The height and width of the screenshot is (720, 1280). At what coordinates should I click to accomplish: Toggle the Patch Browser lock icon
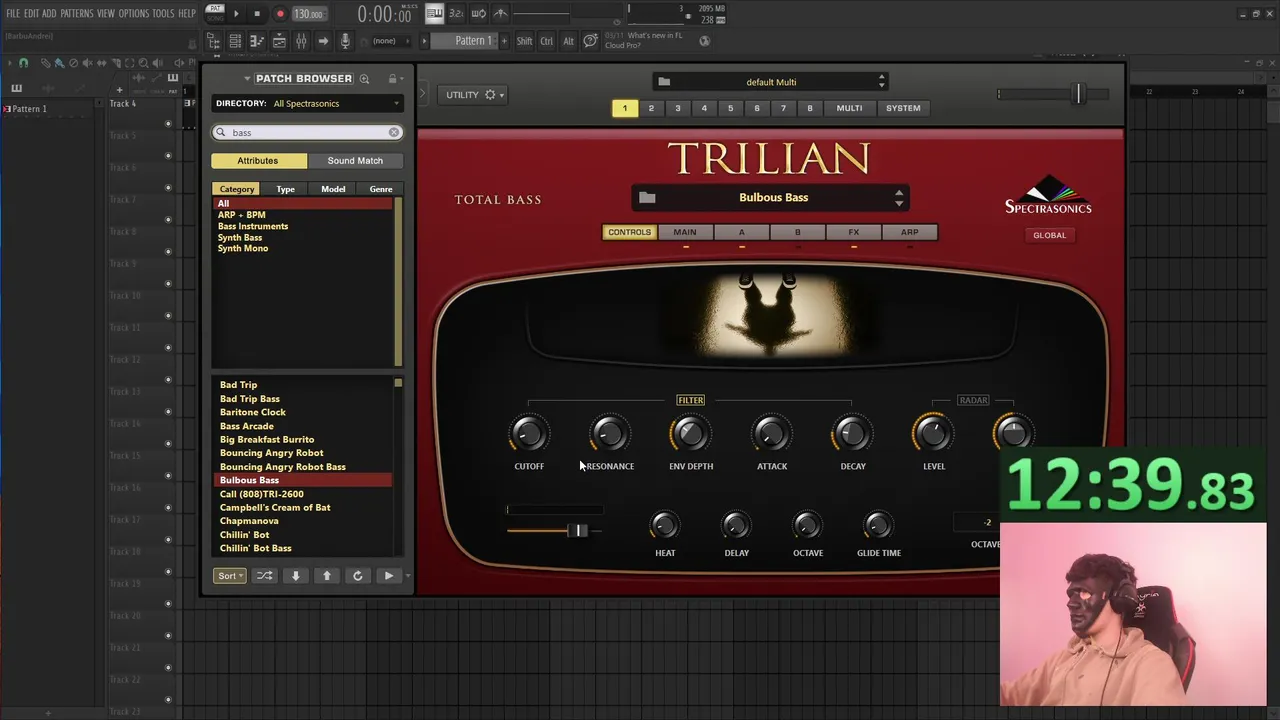393,79
